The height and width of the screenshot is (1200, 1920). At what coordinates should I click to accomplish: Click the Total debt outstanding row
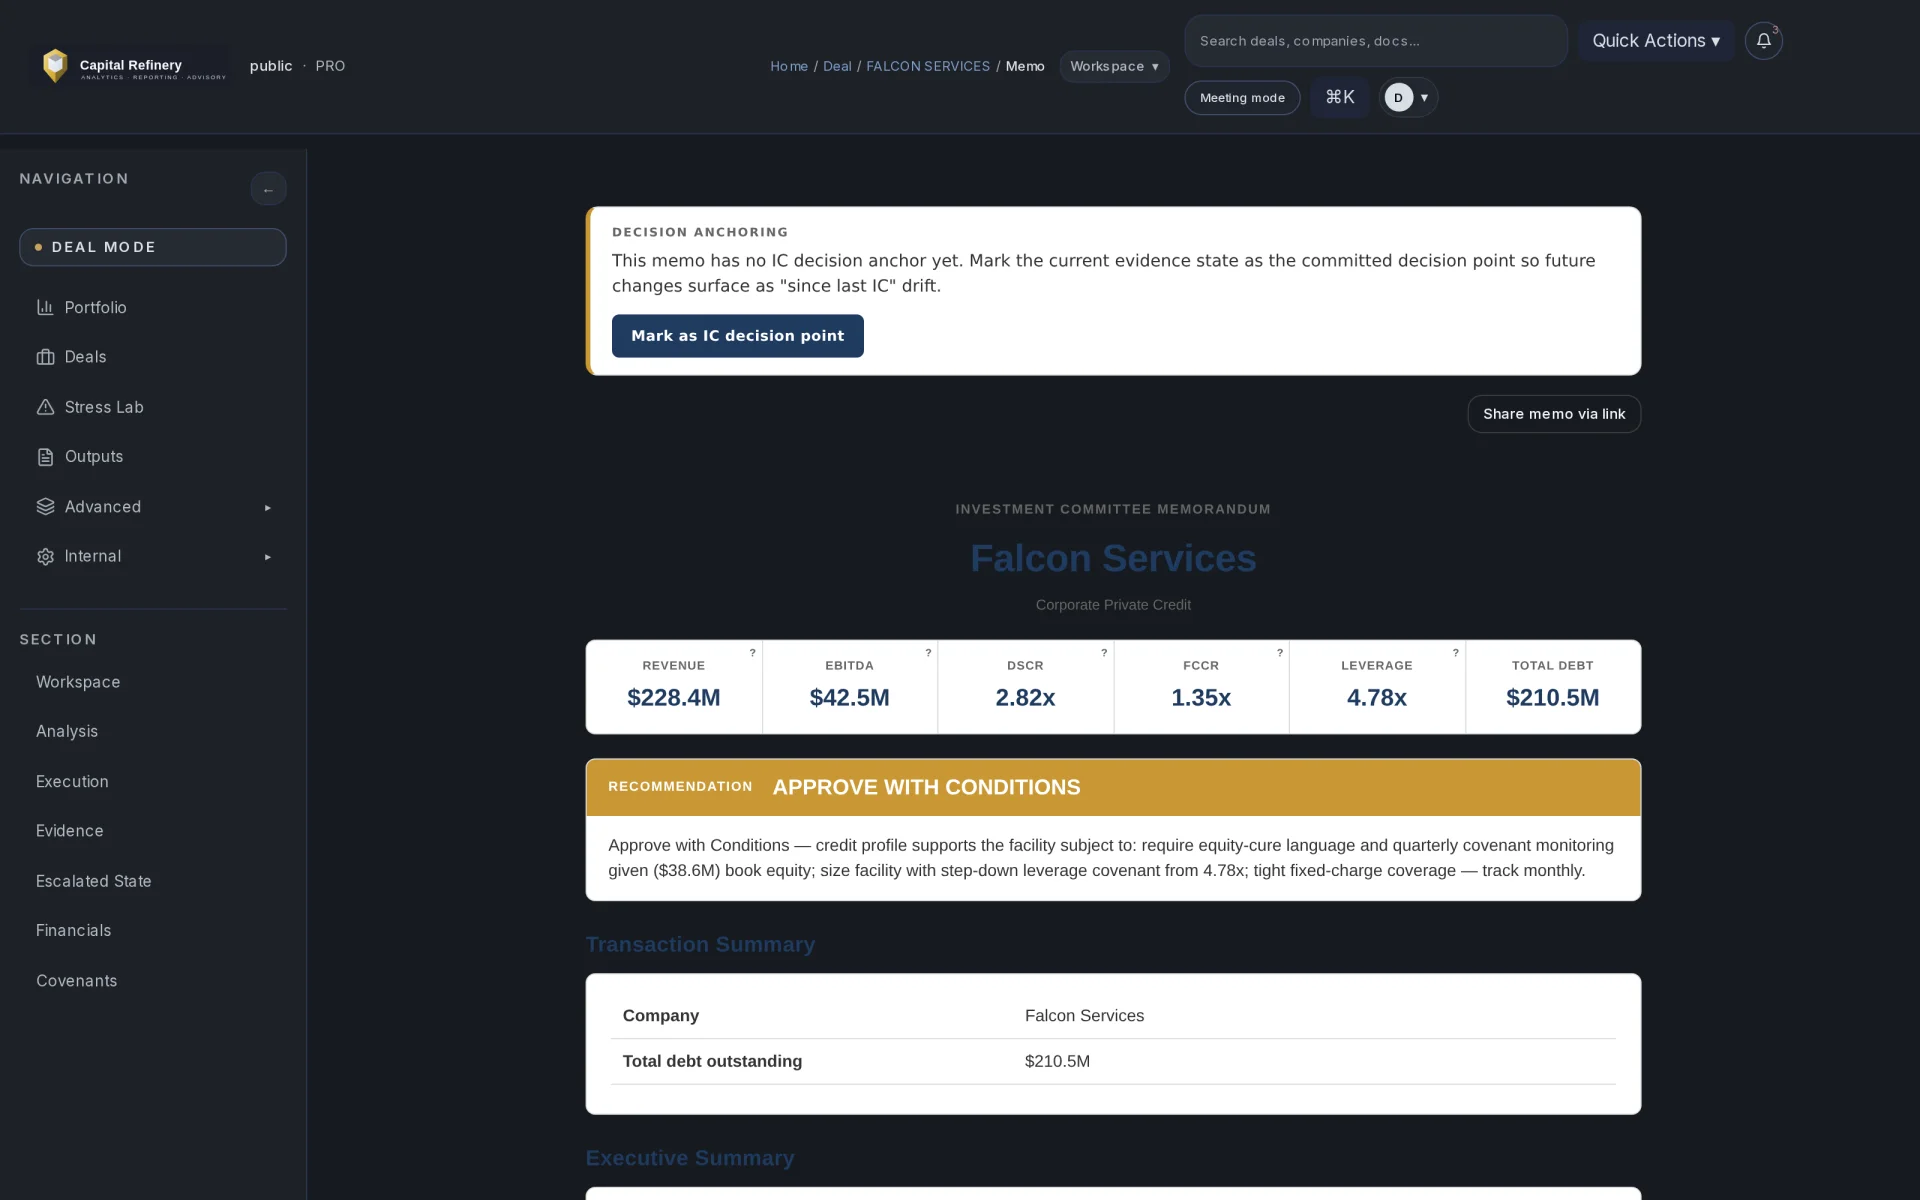pos(1113,1061)
